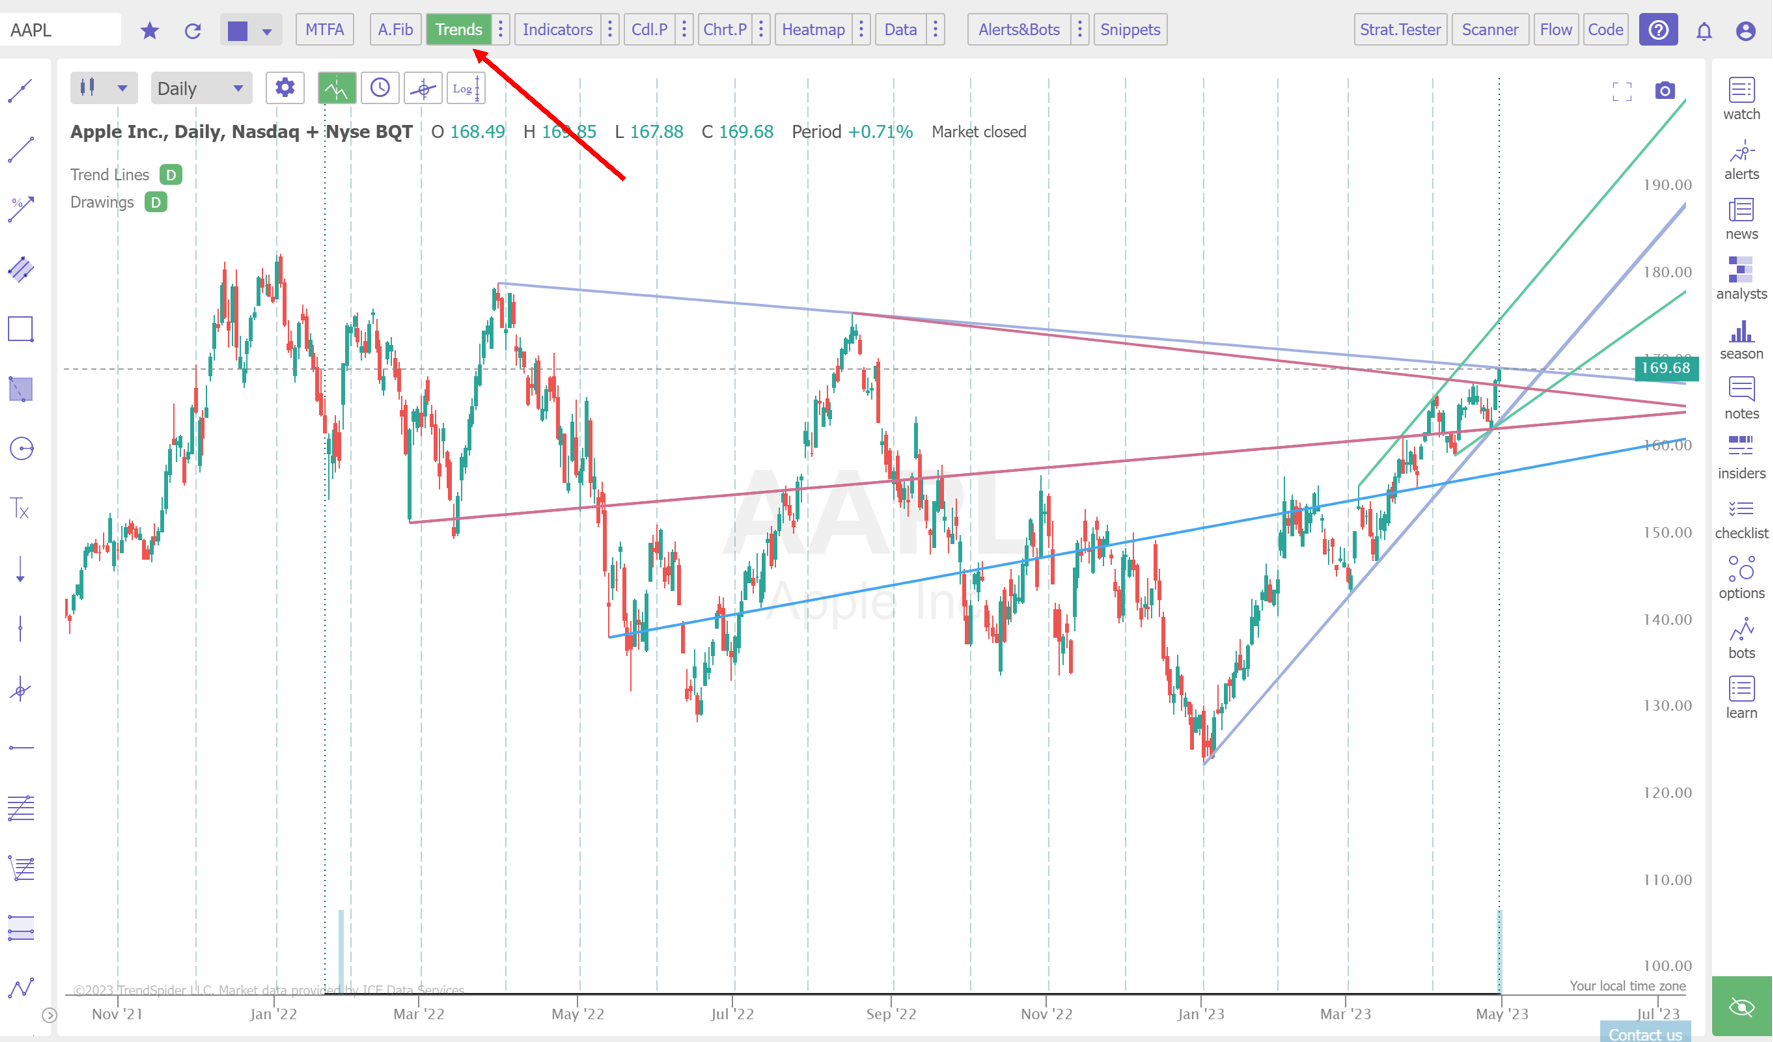Open the help question mark button
1773x1042 pixels.
1658,30
